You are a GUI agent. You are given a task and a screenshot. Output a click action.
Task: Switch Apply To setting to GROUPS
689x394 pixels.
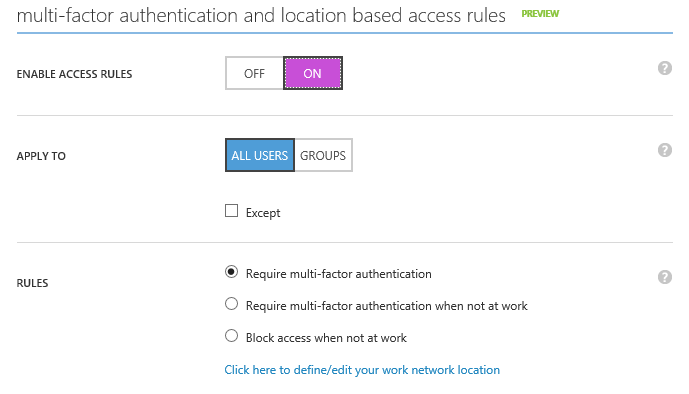323,155
